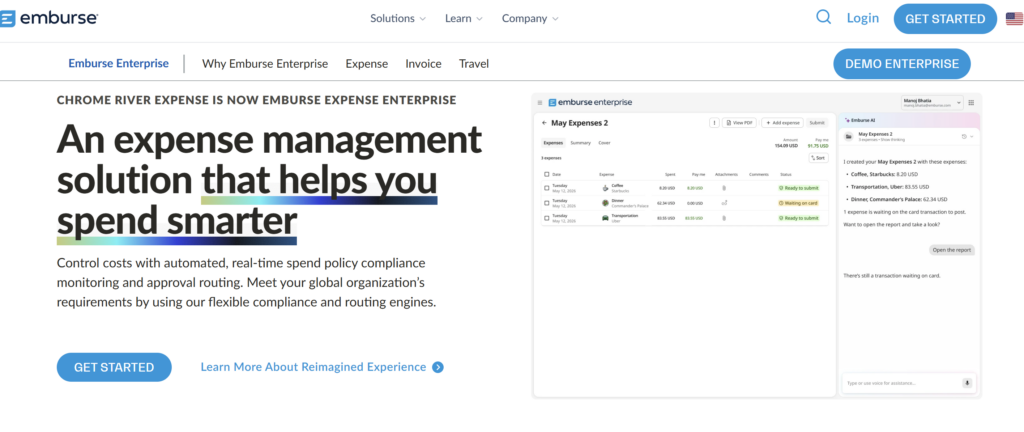Open the search magnifier icon

click(x=824, y=18)
